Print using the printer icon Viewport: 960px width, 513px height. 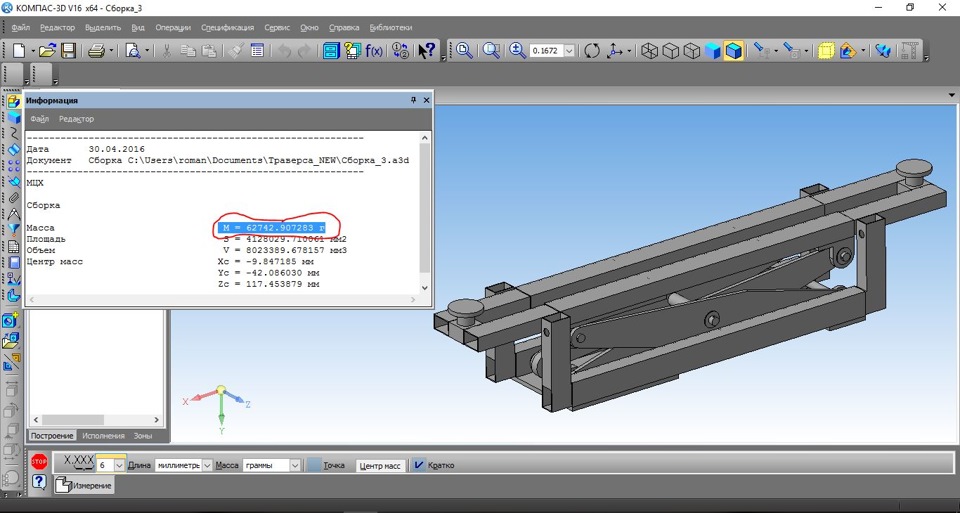[97, 50]
